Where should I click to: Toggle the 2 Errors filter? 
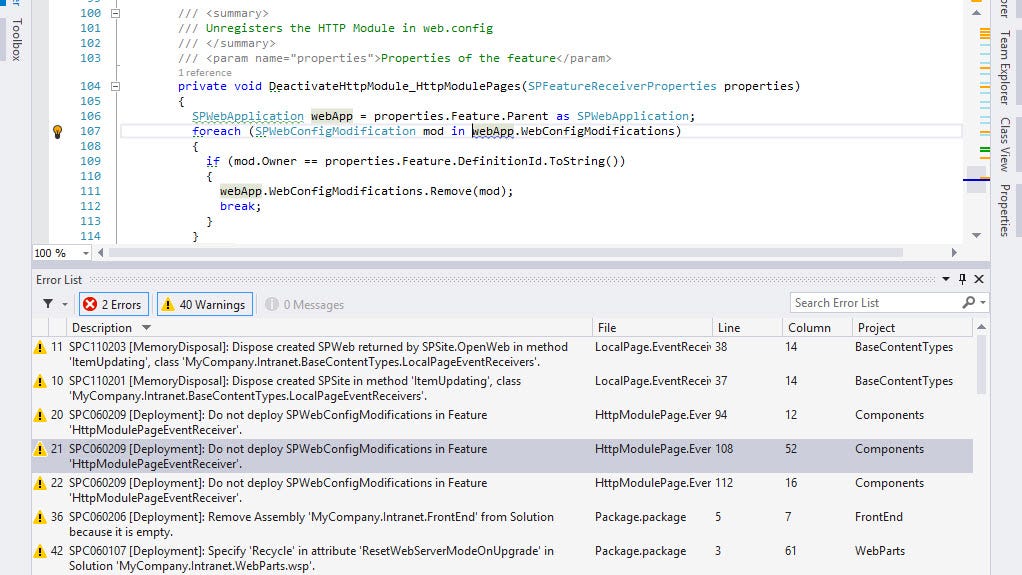(113, 304)
